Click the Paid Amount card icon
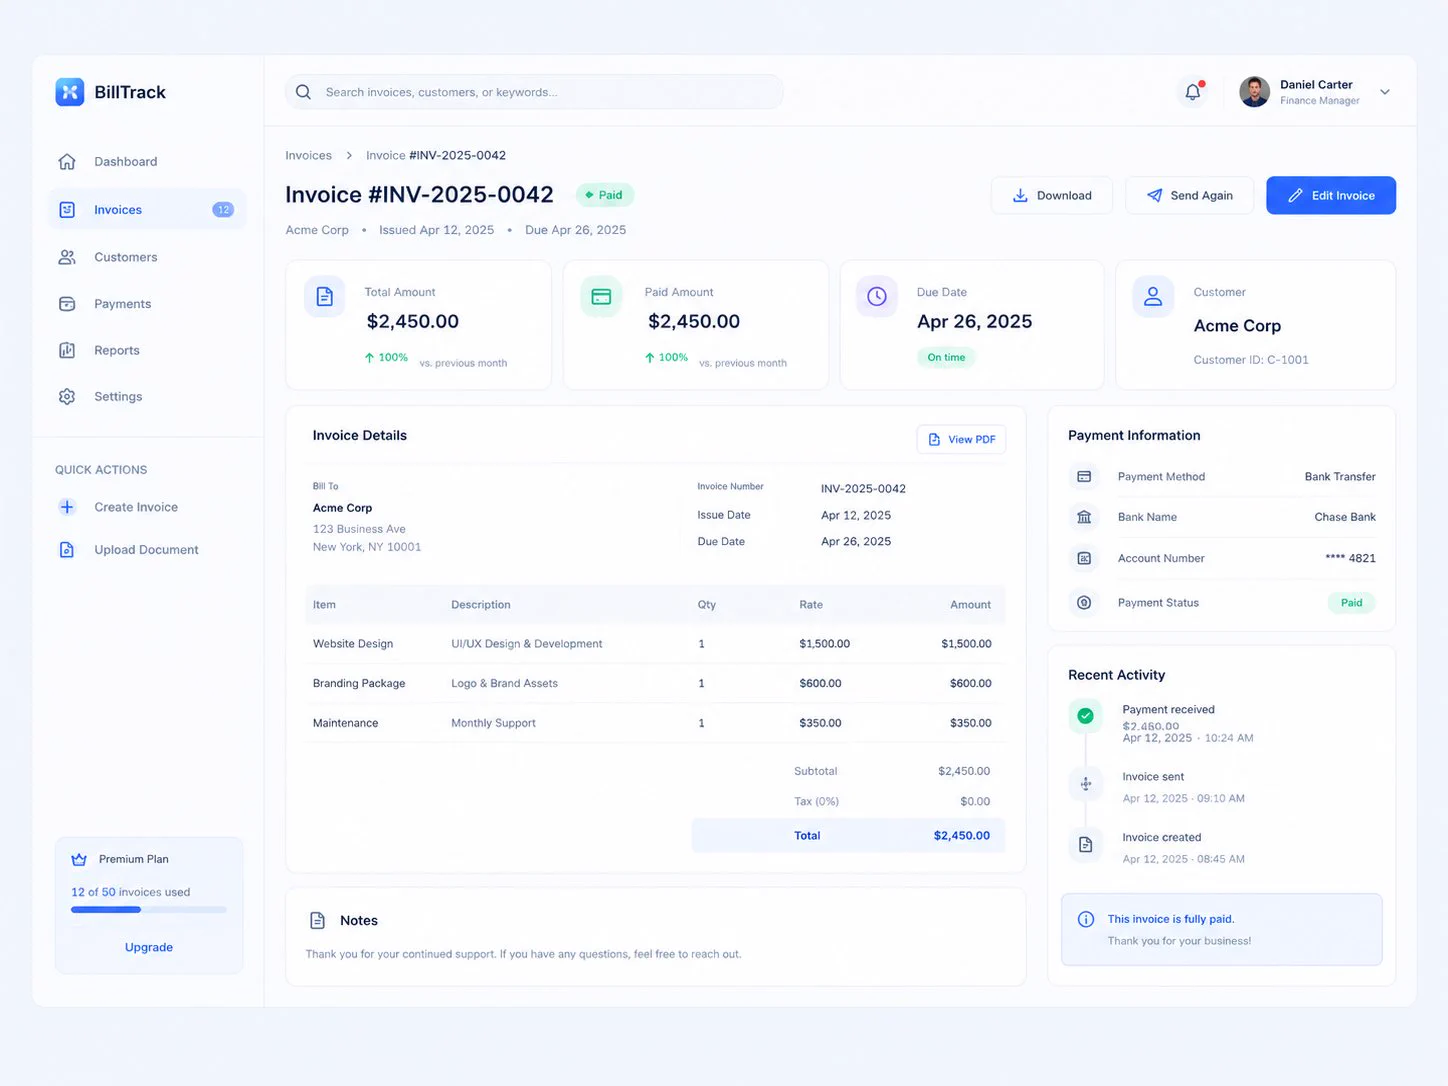 click(601, 297)
